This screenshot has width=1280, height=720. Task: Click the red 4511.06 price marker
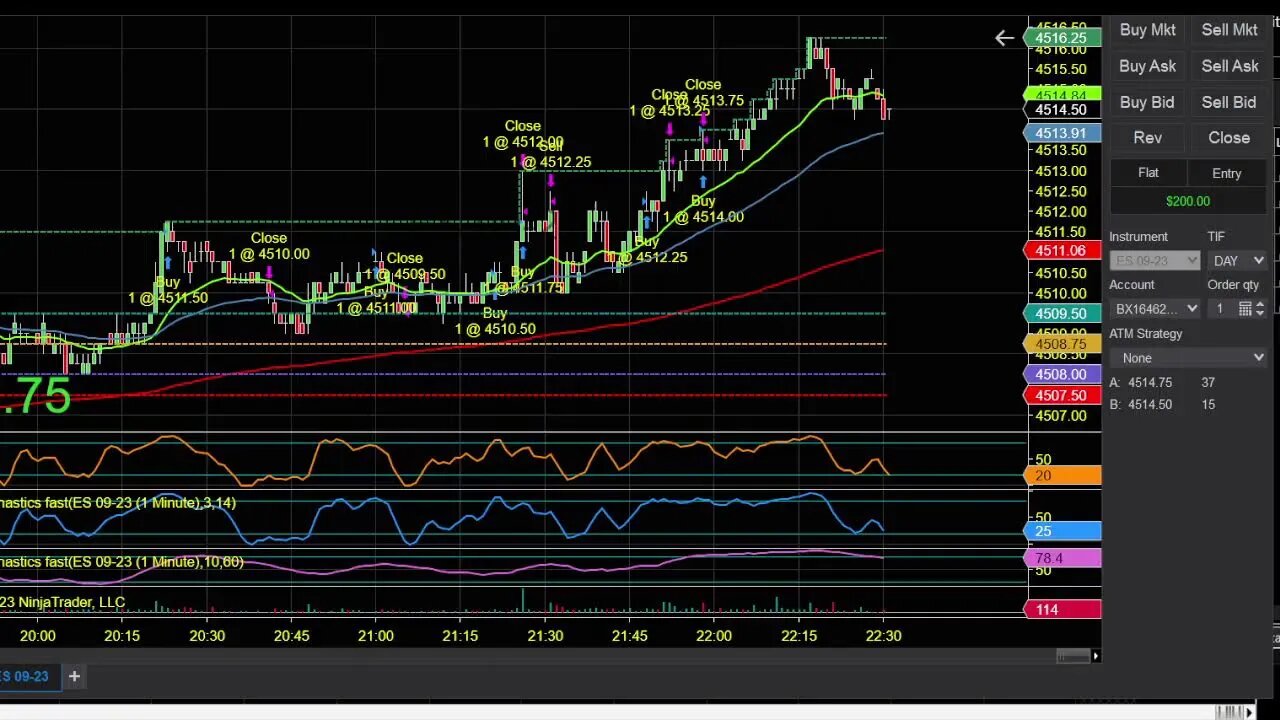pyautogui.click(x=1064, y=251)
